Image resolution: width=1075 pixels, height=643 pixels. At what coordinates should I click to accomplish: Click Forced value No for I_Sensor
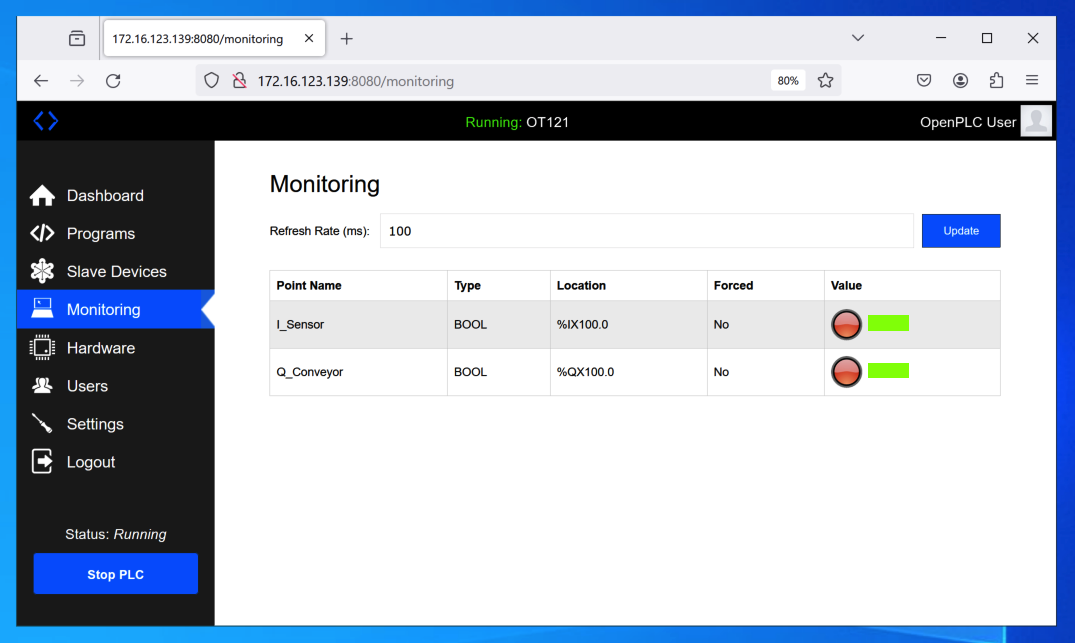pos(721,324)
